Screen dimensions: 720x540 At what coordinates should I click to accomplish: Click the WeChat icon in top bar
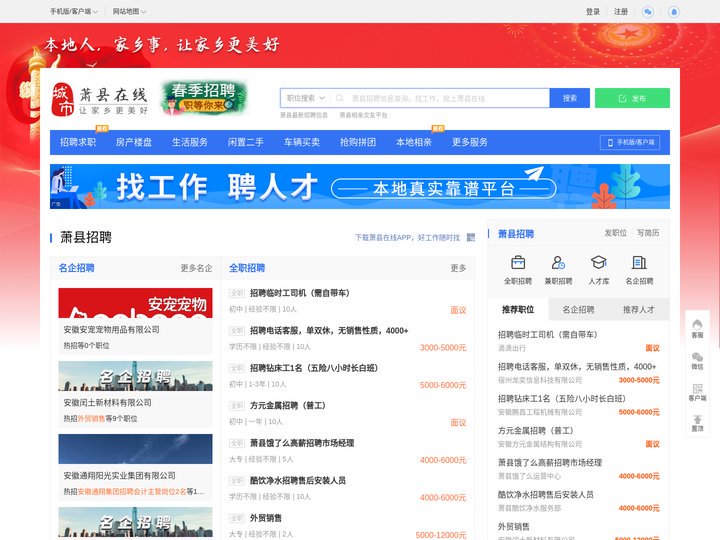pos(648,11)
